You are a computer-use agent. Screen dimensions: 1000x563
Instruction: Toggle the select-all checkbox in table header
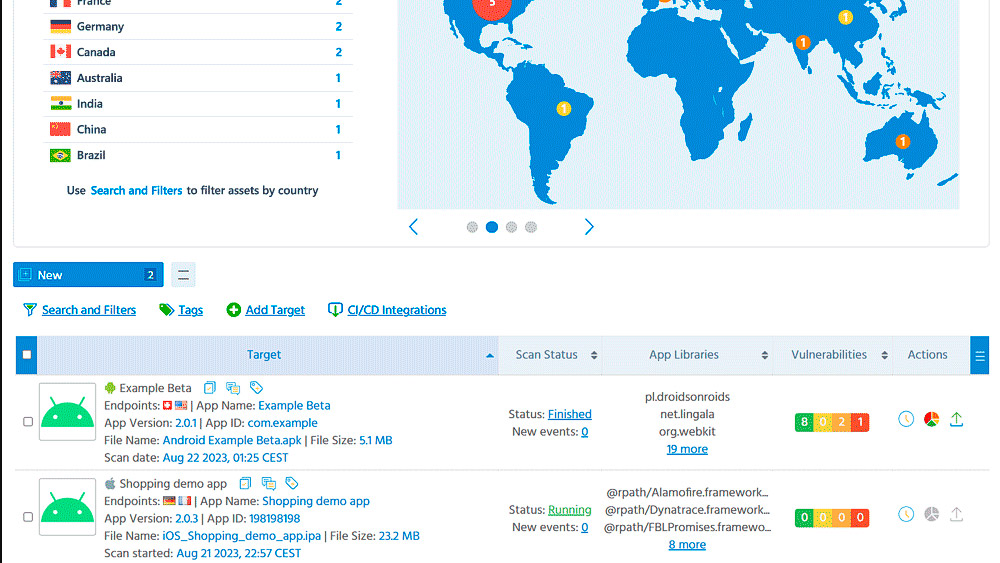coord(27,355)
